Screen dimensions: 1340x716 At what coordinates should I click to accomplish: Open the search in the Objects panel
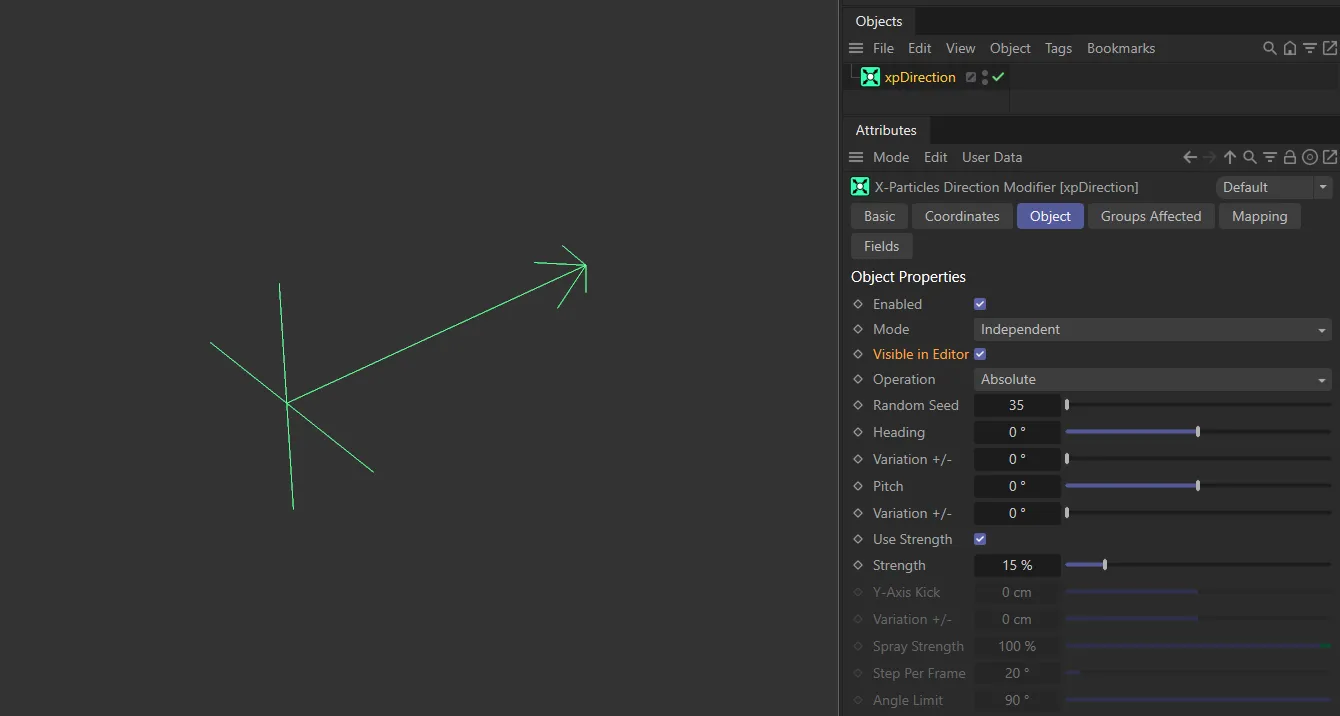pos(1269,48)
